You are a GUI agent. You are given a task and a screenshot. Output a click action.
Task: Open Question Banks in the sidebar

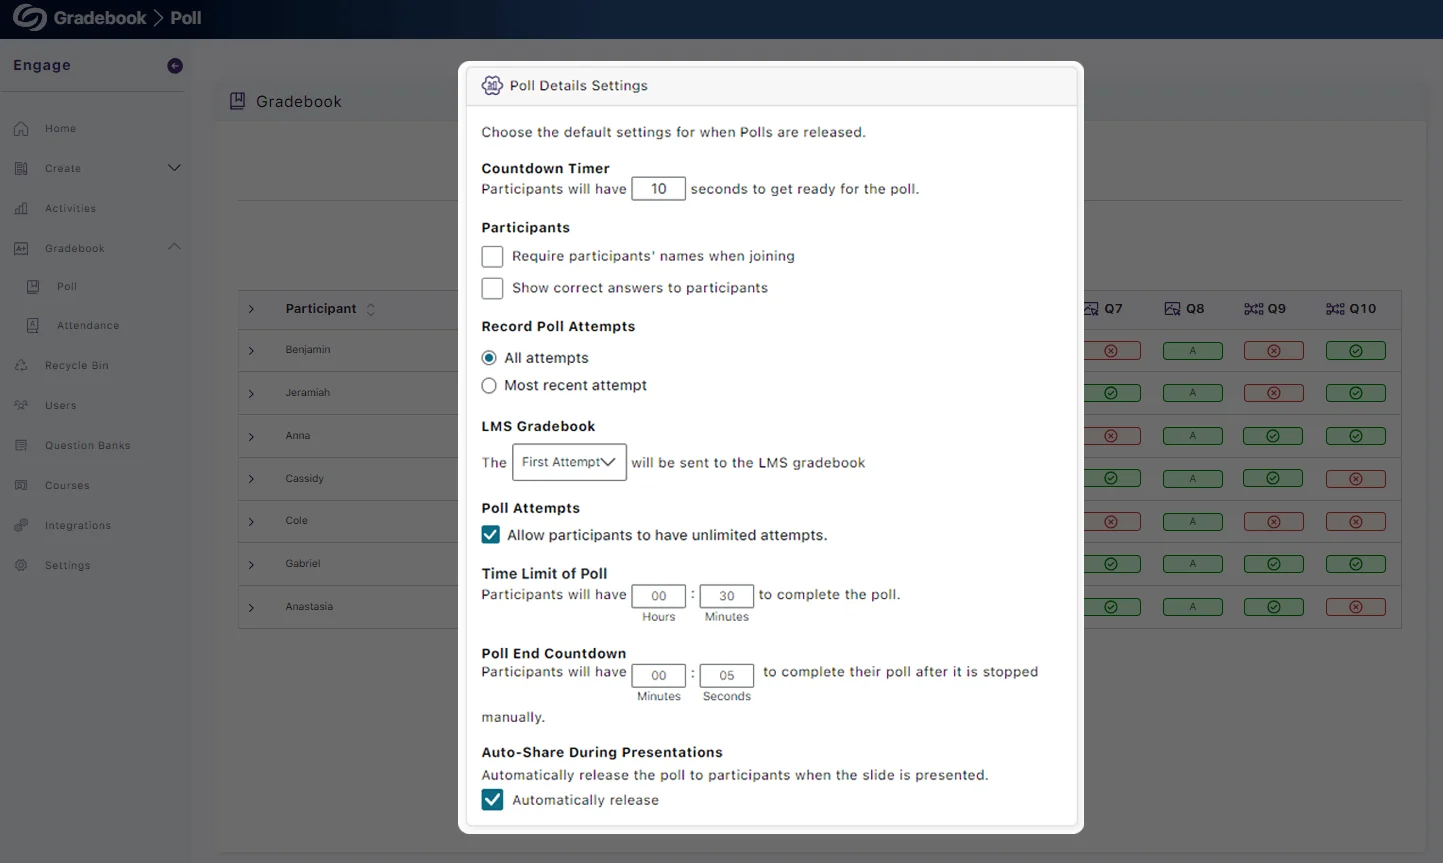pyautogui.click(x=87, y=446)
